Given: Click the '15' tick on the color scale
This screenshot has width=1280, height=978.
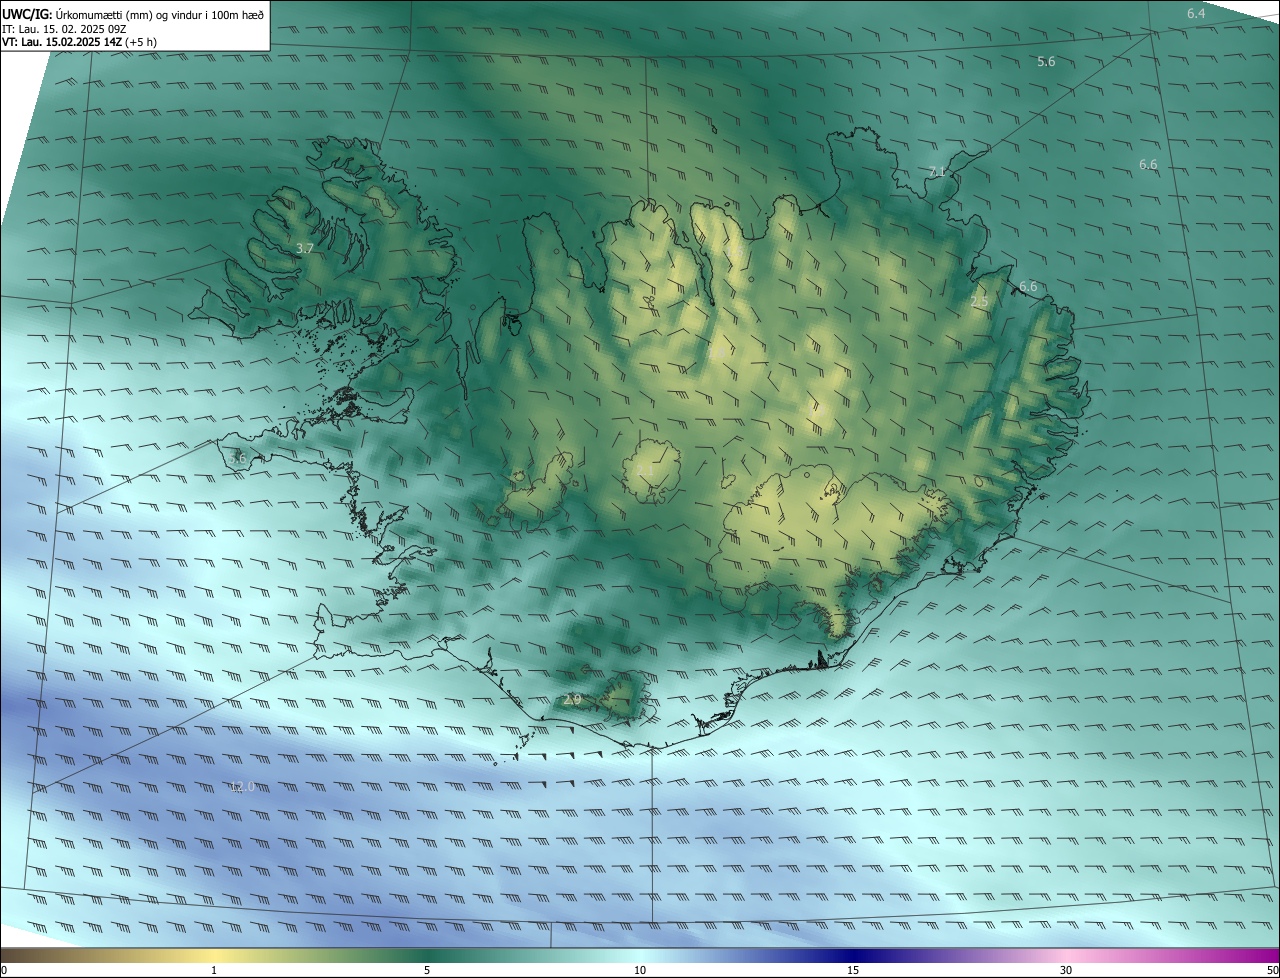Looking at the screenshot, I should 853,970.
